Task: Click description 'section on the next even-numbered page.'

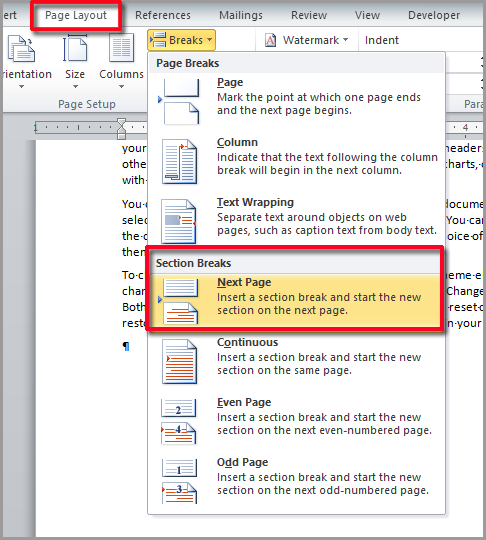Action: click(324, 430)
